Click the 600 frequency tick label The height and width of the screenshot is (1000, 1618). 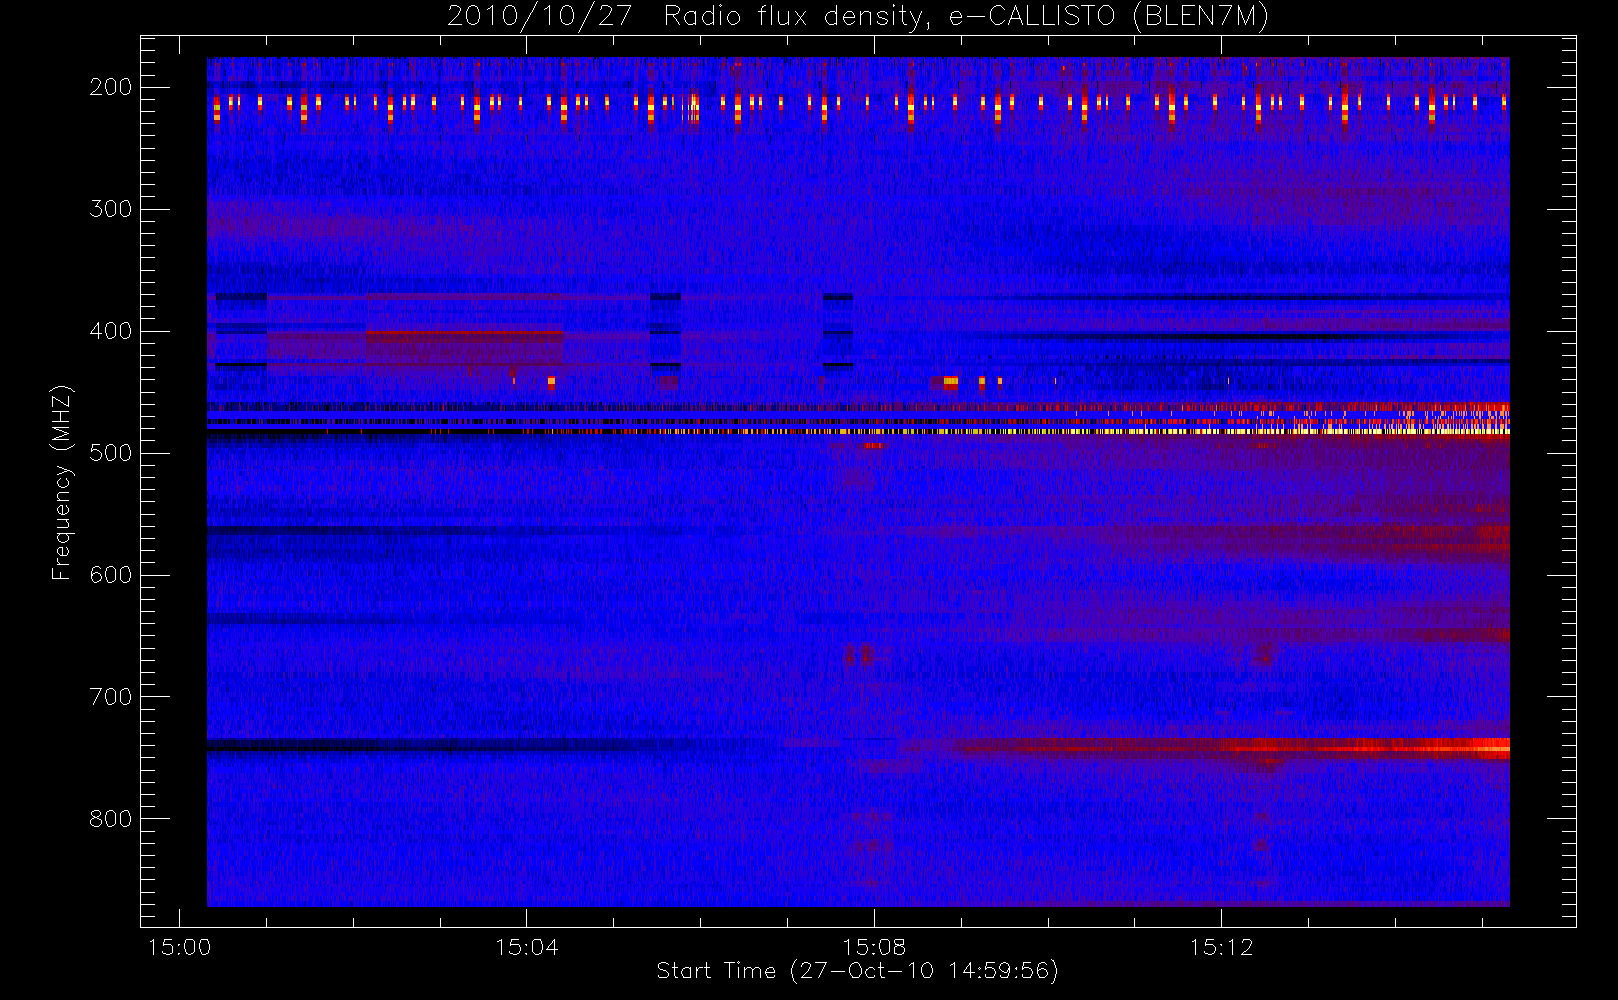tap(110, 575)
